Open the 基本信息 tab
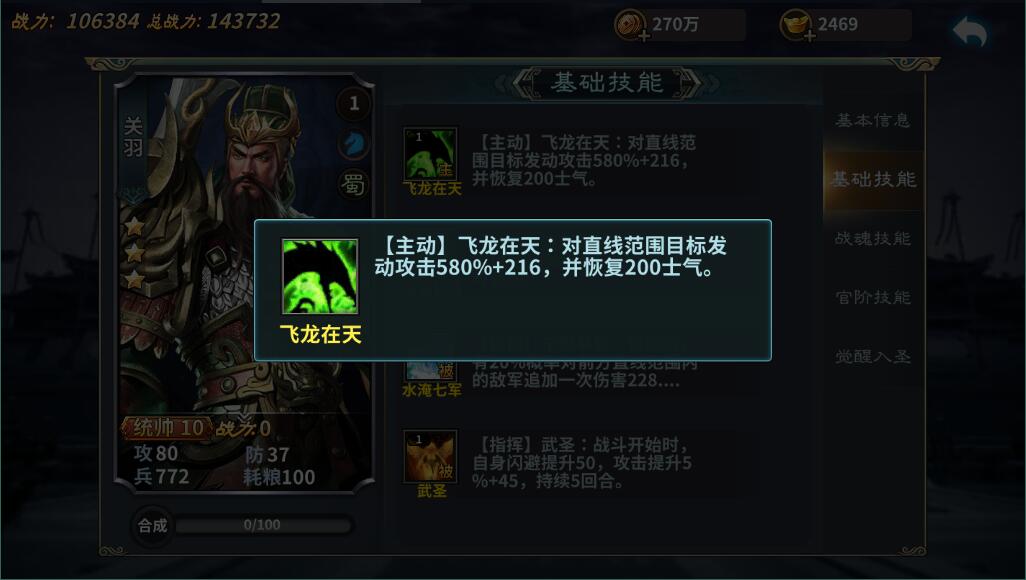The width and height of the screenshot is (1026, 580). click(x=873, y=120)
